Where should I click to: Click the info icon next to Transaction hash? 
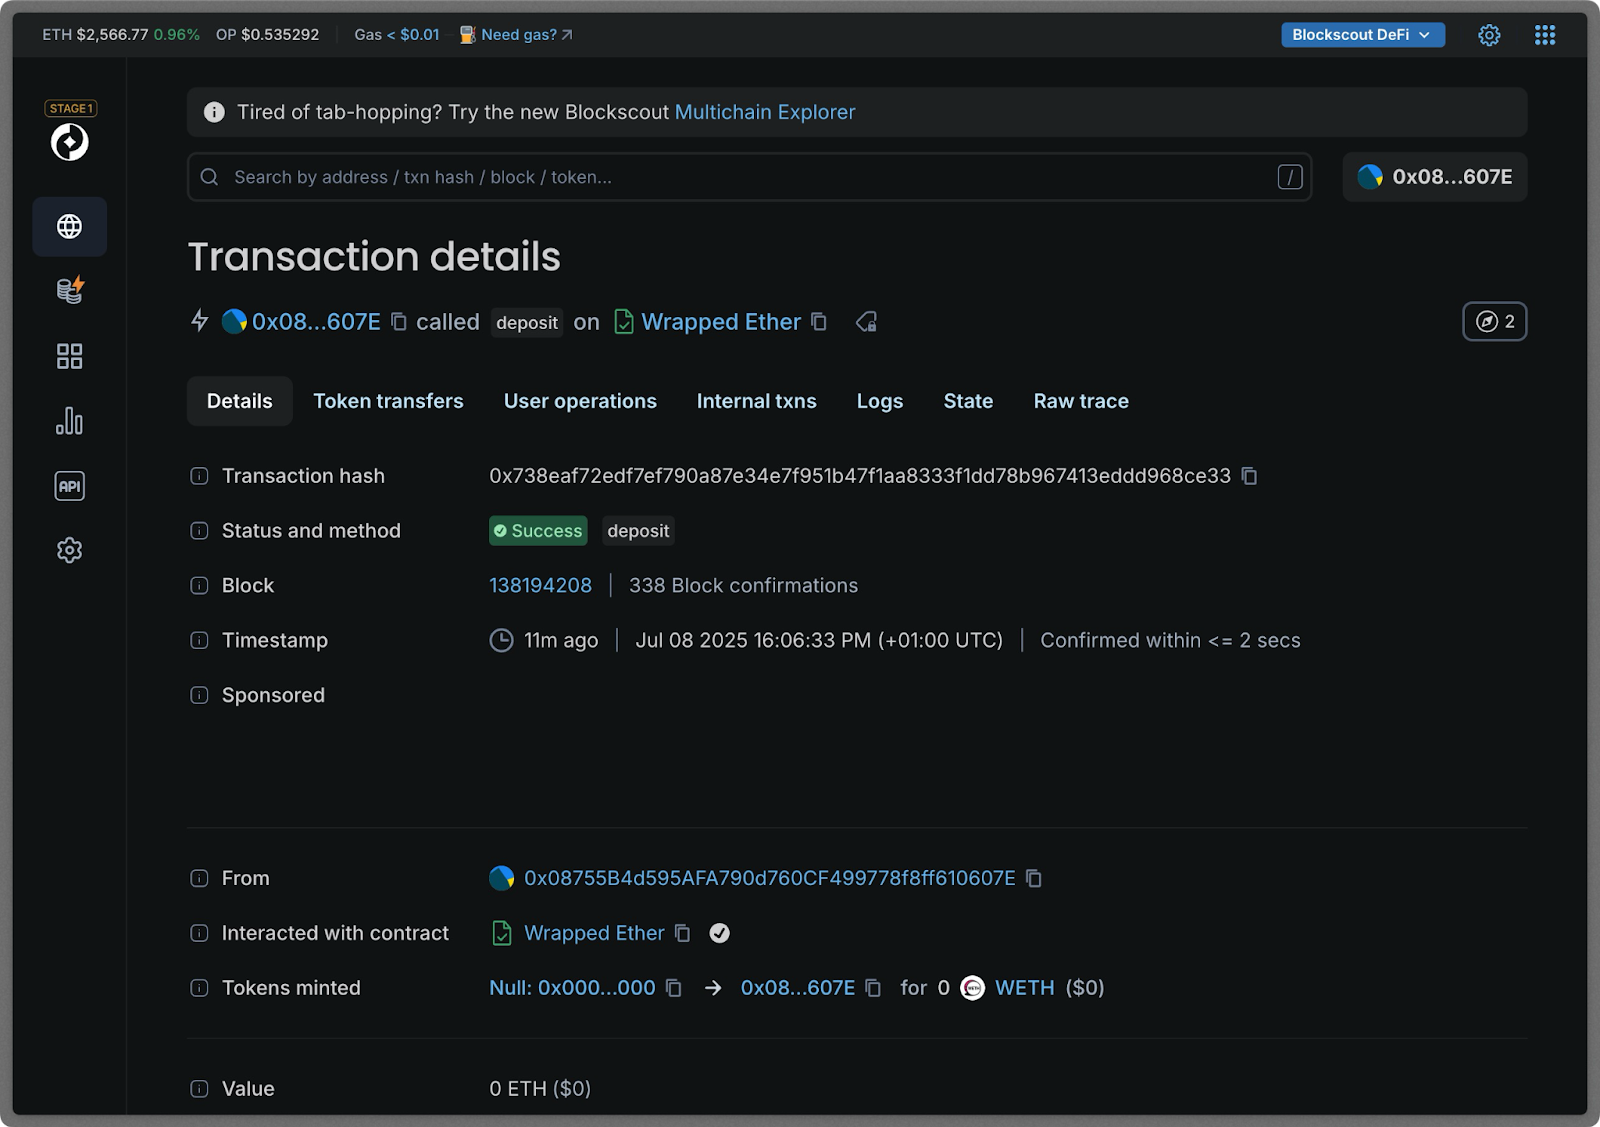click(x=199, y=476)
